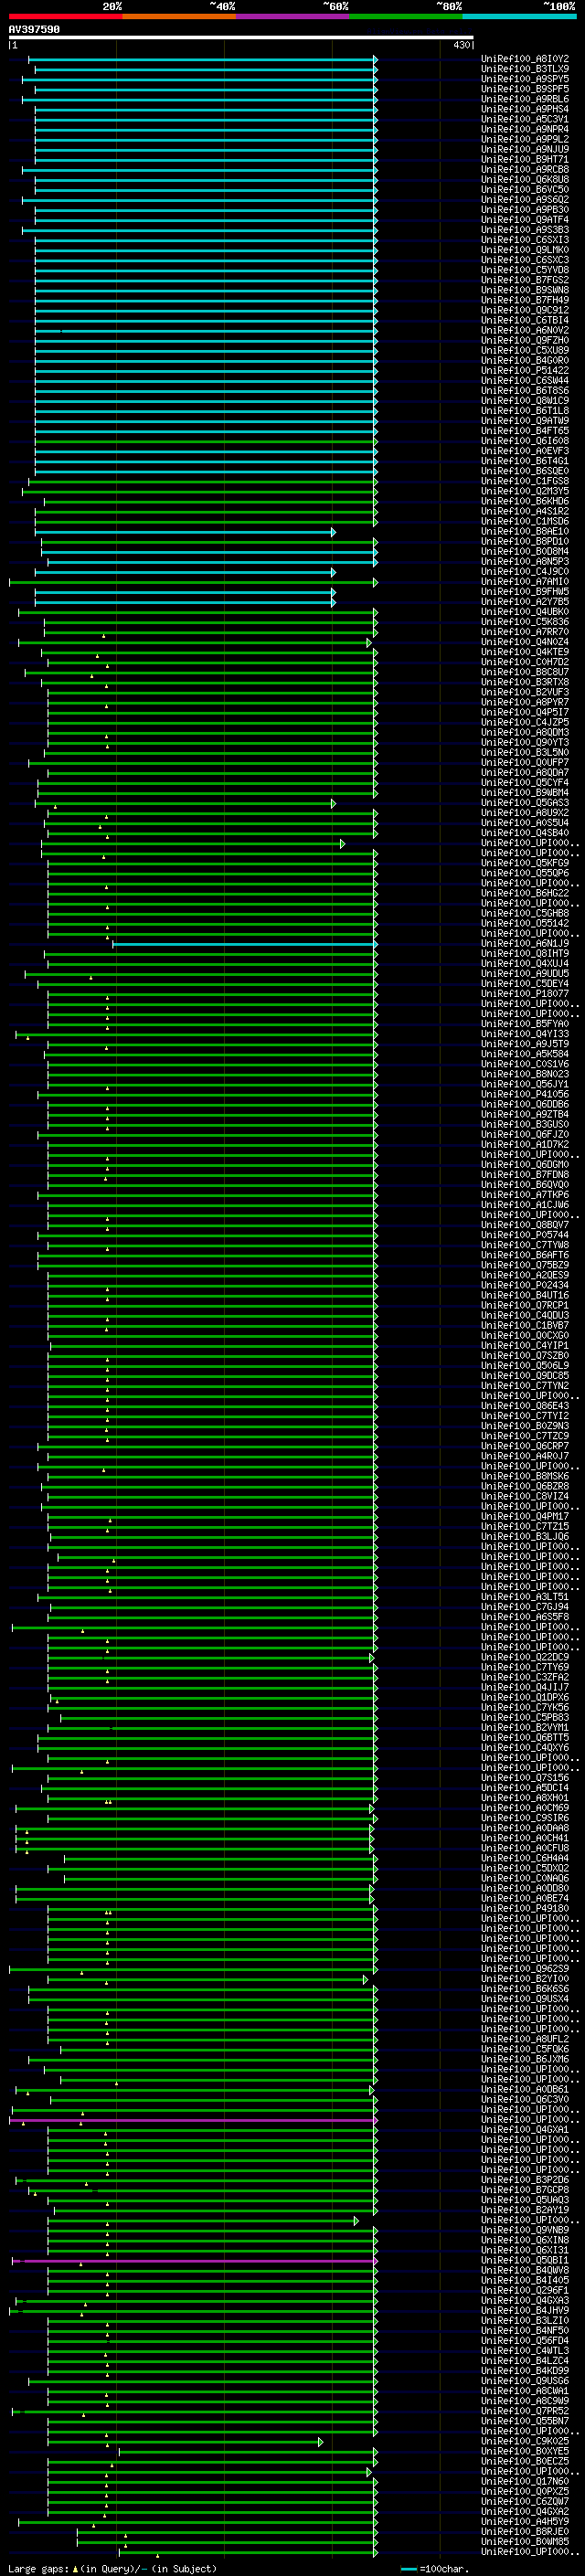585x2576 pixels.
Task: Select hit label UniRef100_Q8W1C9
Action: tap(525, 401)
